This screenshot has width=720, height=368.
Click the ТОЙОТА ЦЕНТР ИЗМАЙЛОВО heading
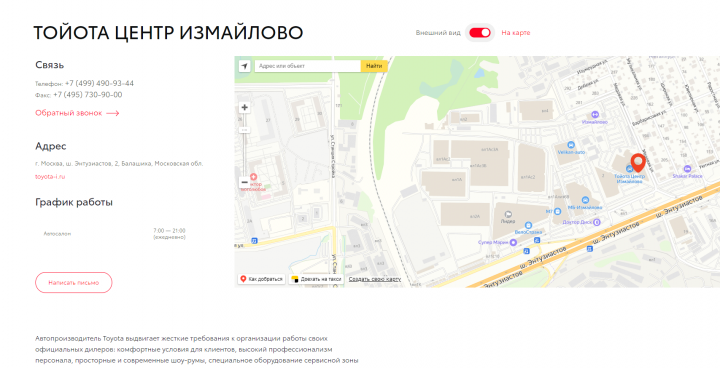pos(169,33)
